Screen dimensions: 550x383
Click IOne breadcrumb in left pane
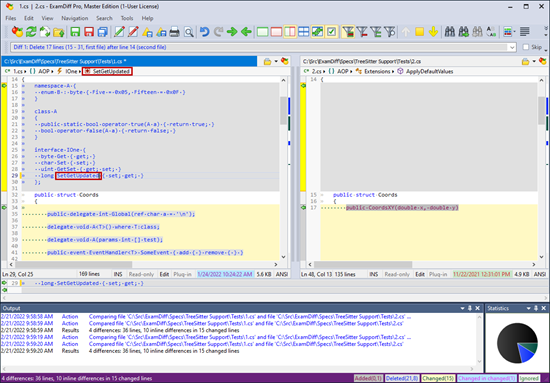point(71,71)
